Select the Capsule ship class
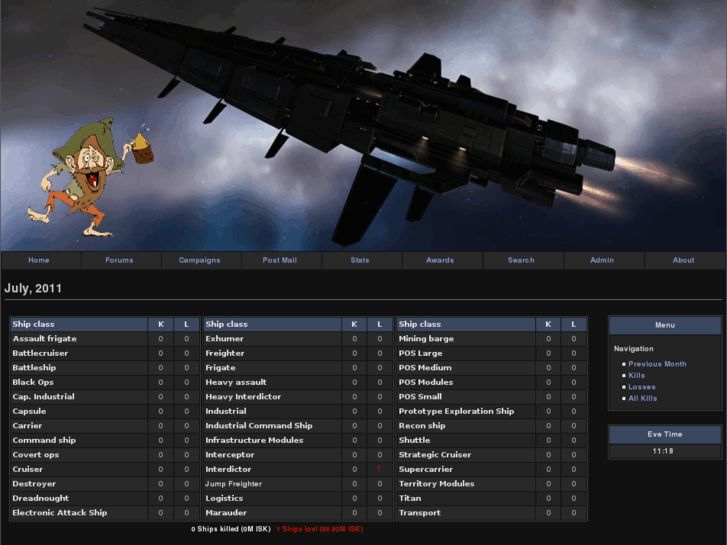This screenshot has height=545, width=727. click(29, 411)
